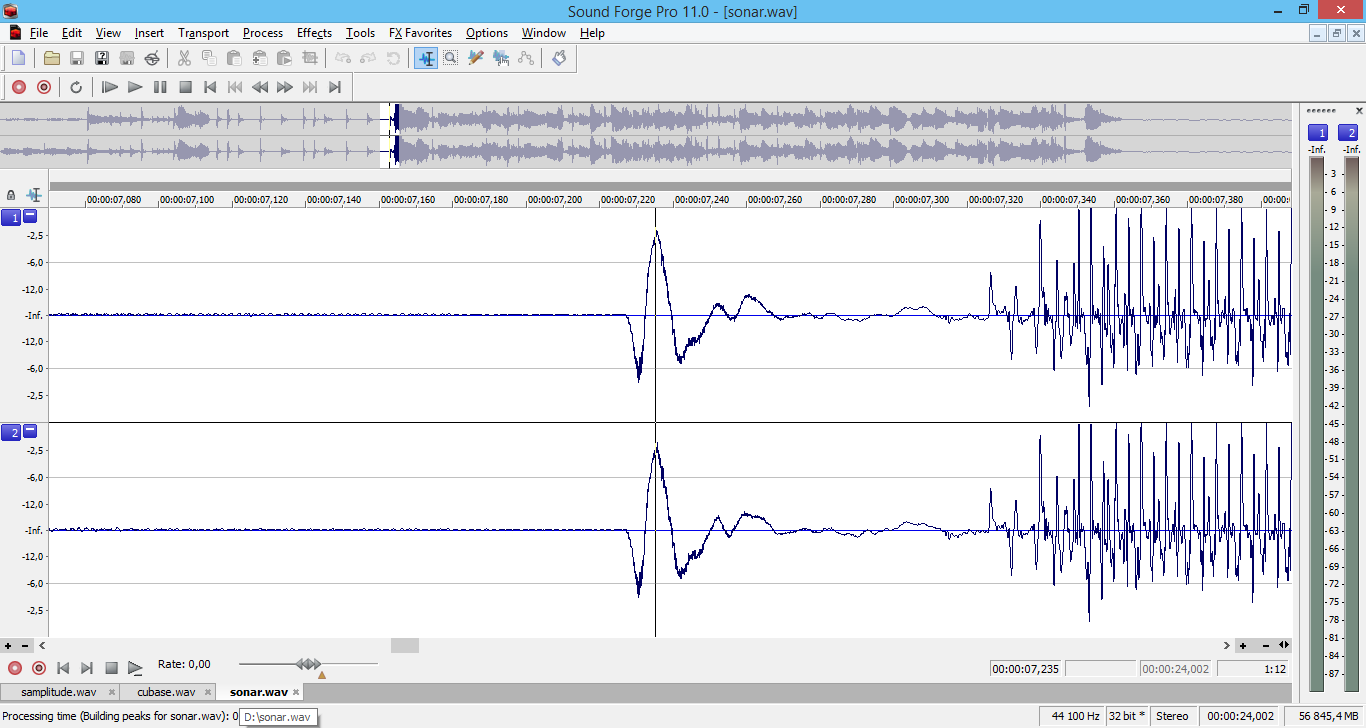The height and width of the screenshot is (728, 1366).
Task: Click Record in data window bottom transport
Action: tap(14, 668)
